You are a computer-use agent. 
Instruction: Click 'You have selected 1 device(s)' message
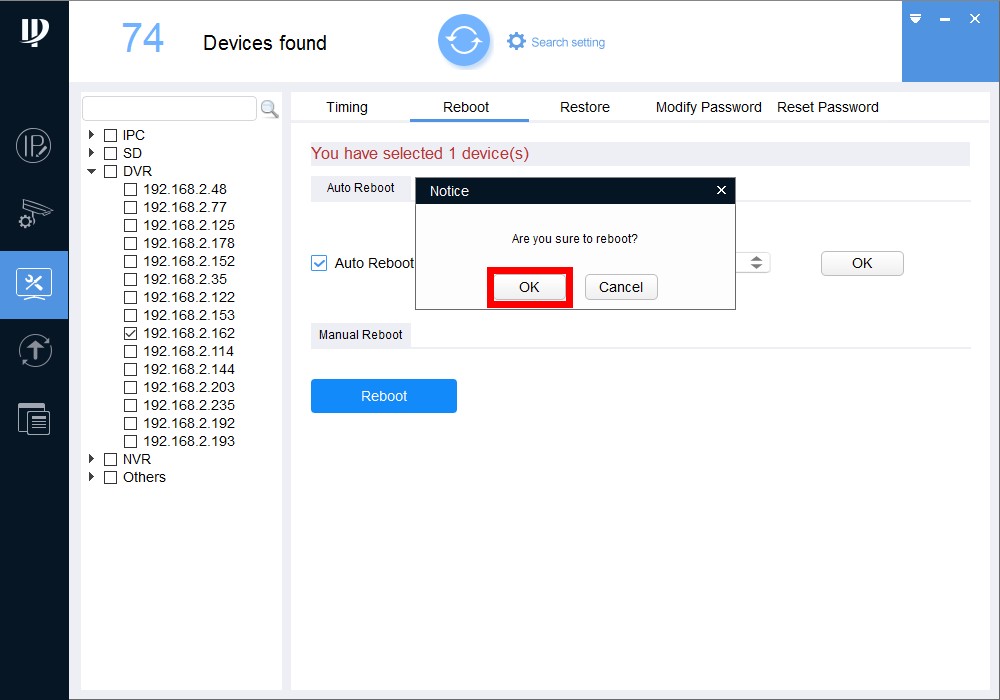coord(420,154)
